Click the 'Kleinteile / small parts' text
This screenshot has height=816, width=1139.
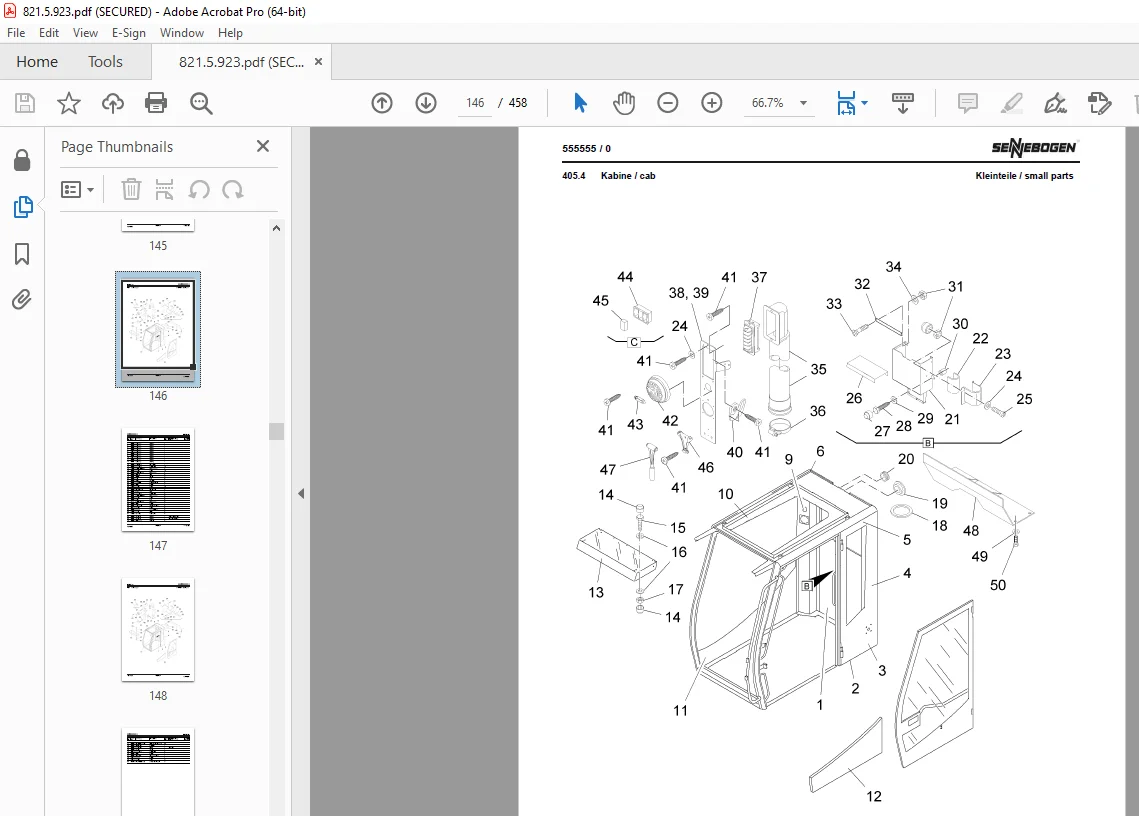(x=1024, y=176)
